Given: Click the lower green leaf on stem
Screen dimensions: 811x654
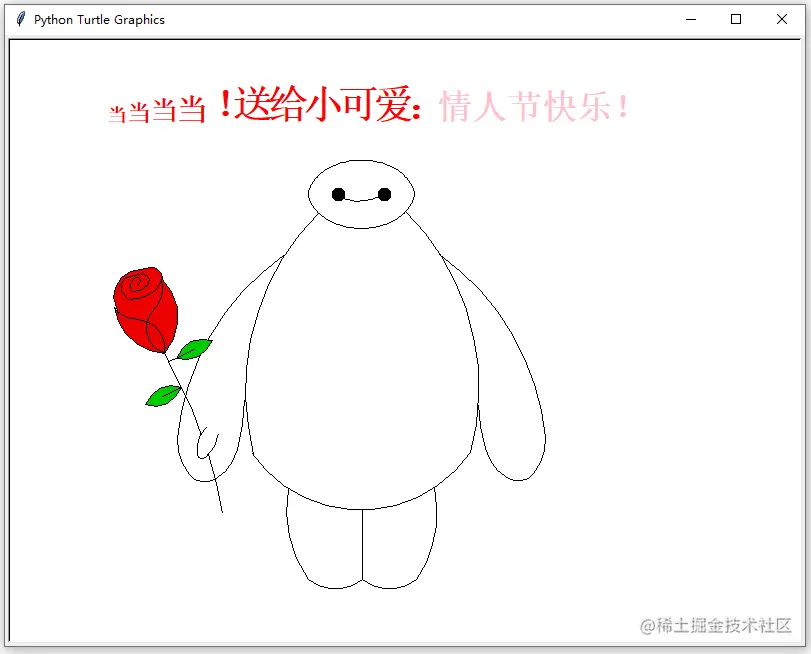Looking at the screenshot, I should click(163, 396).
